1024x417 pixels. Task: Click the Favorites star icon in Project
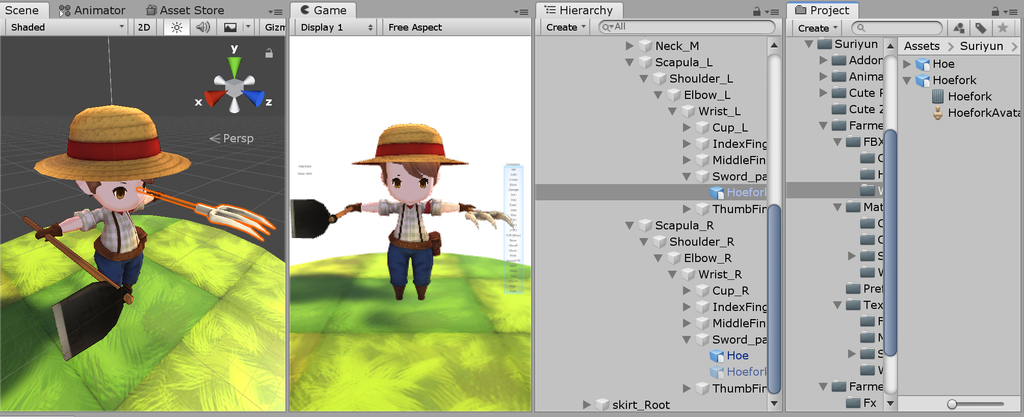[1002, 28]
